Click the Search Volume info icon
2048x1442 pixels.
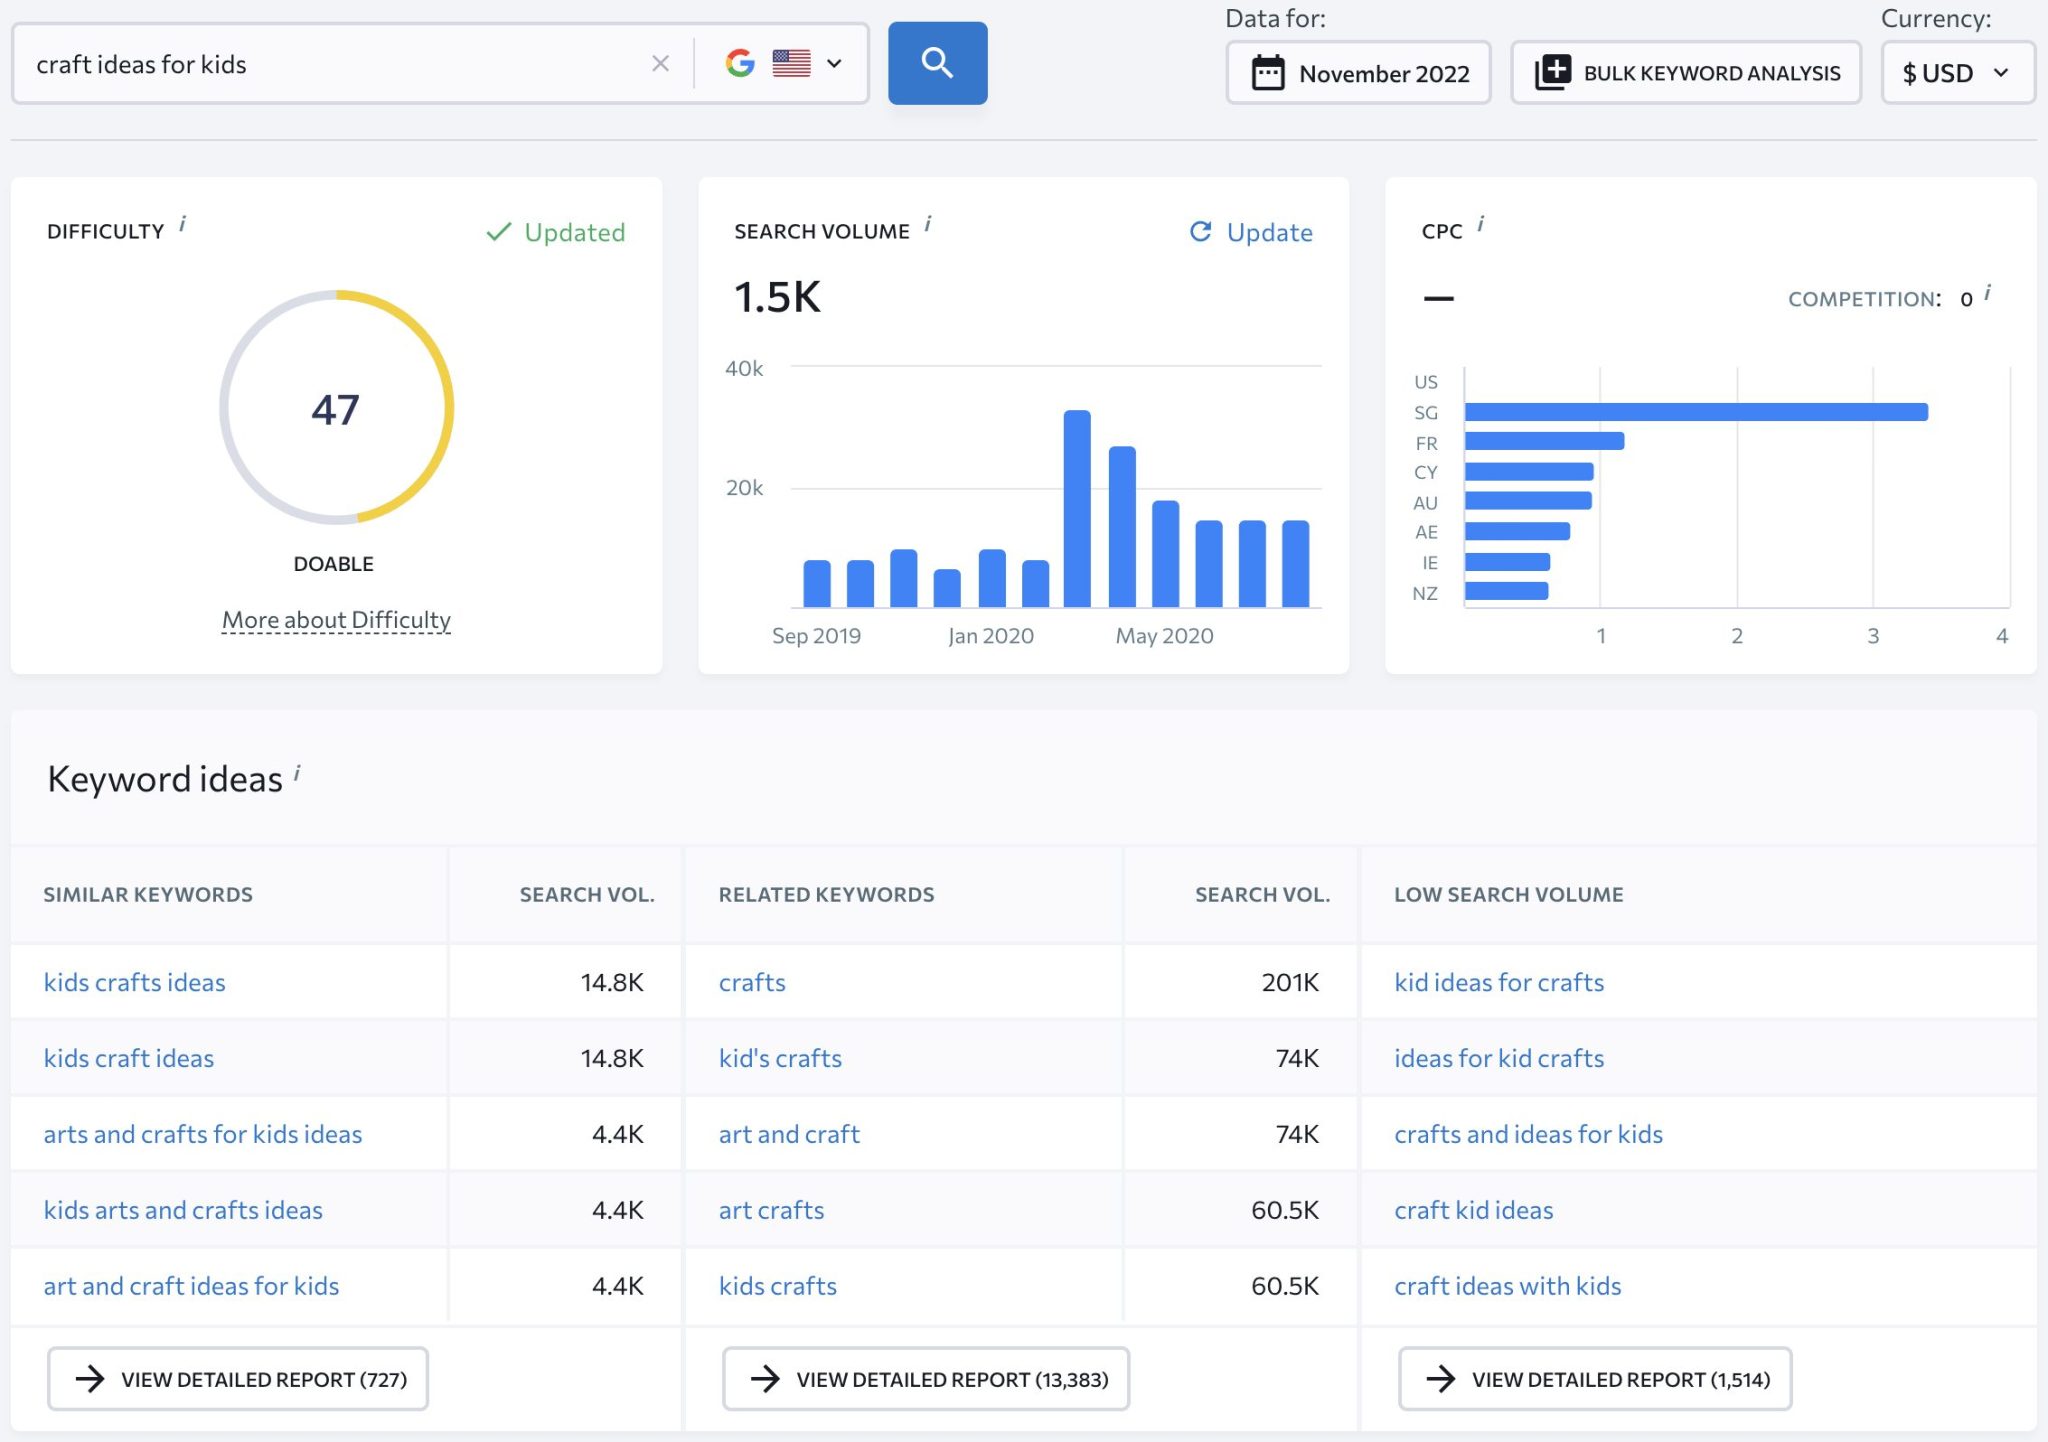tap(928, 225)
